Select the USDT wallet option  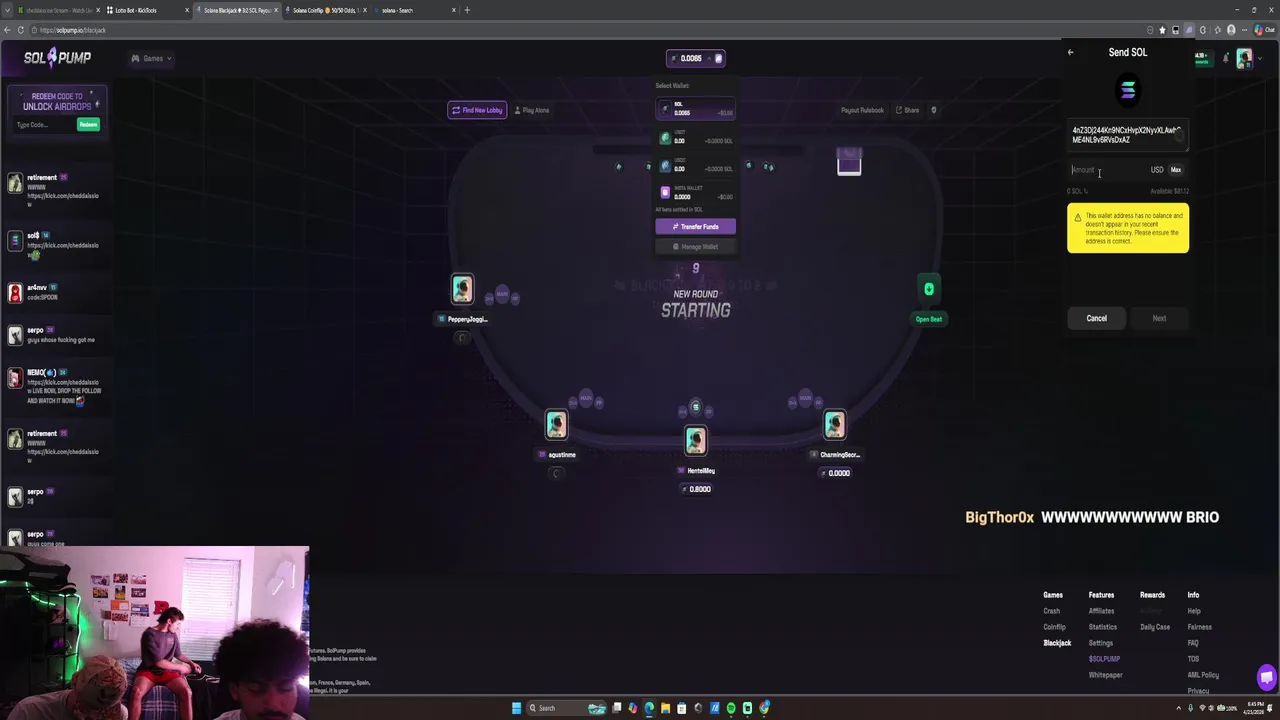[x=696, y=137]
